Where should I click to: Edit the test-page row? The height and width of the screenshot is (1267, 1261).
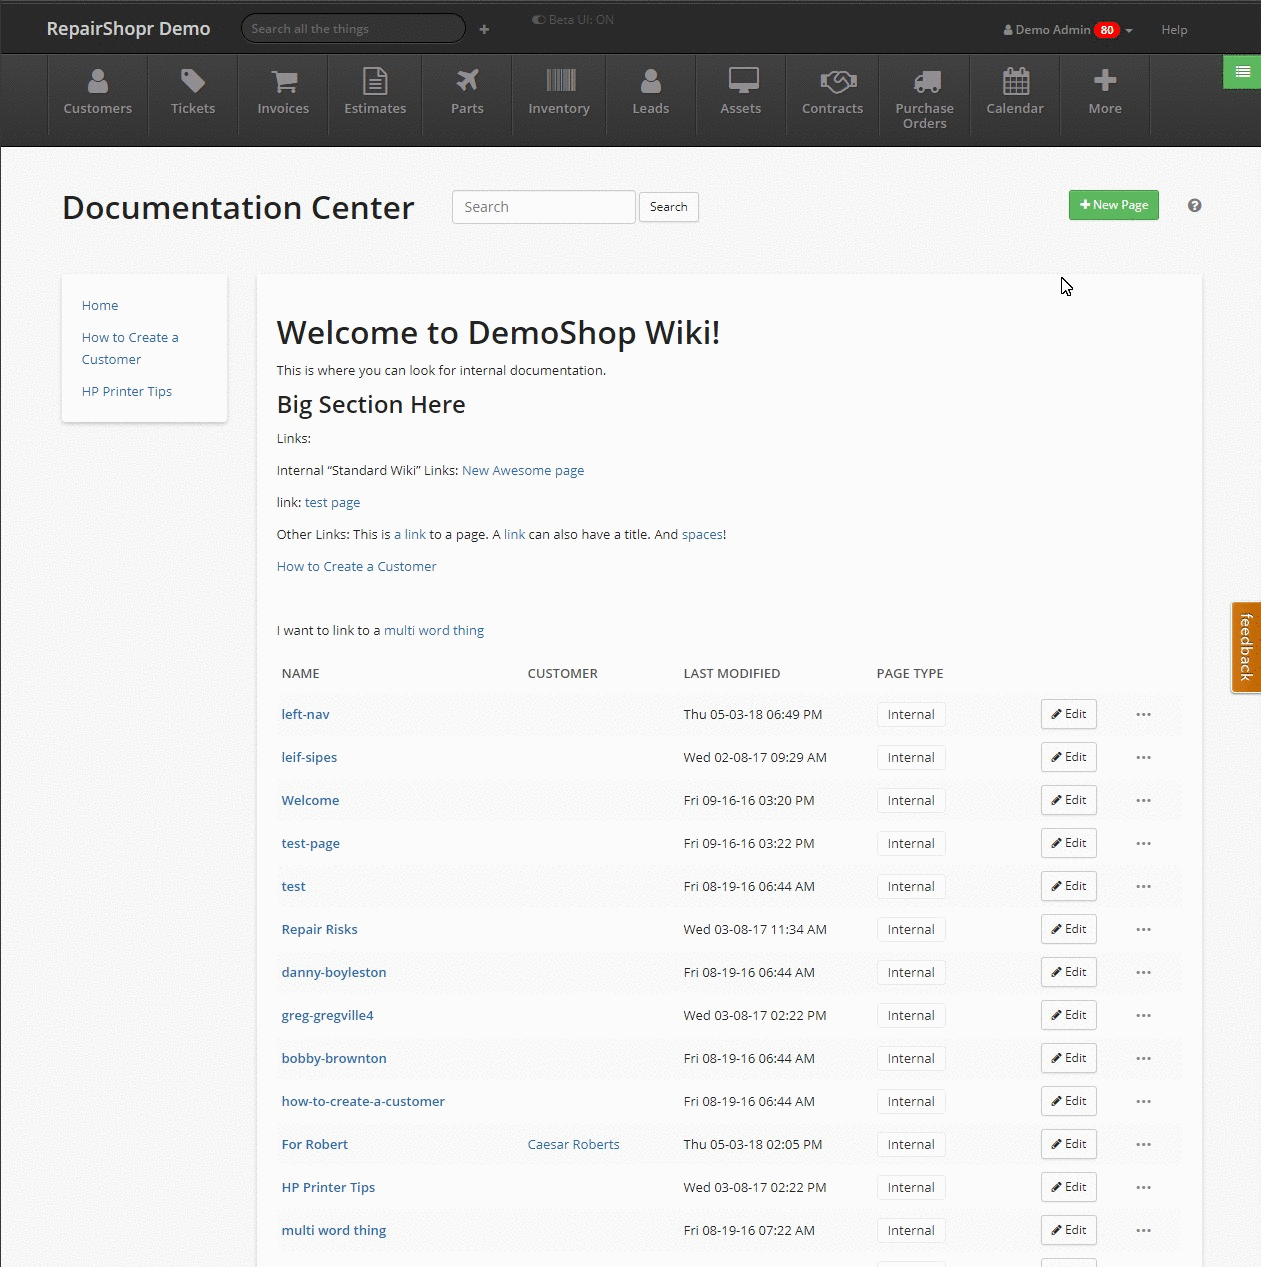click(1069, 843)
